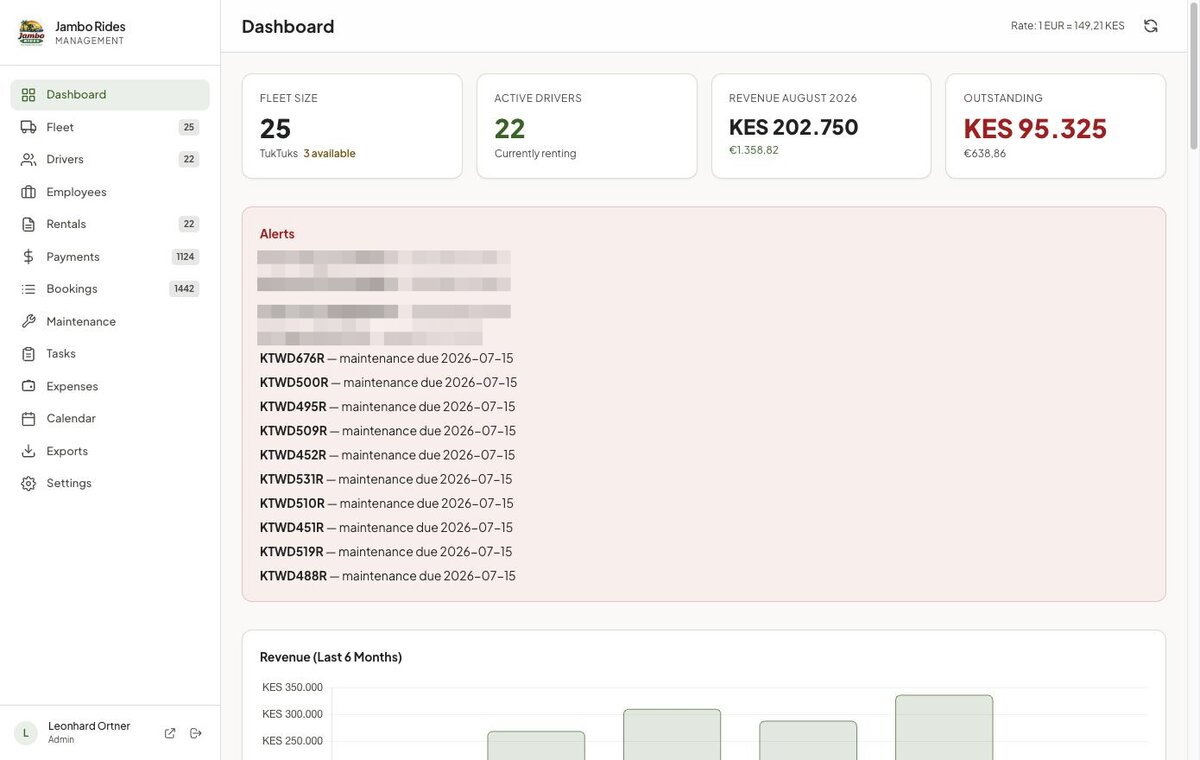
Task: Click the Outstanding KES 95.325 card
Action: point(1056,126)
